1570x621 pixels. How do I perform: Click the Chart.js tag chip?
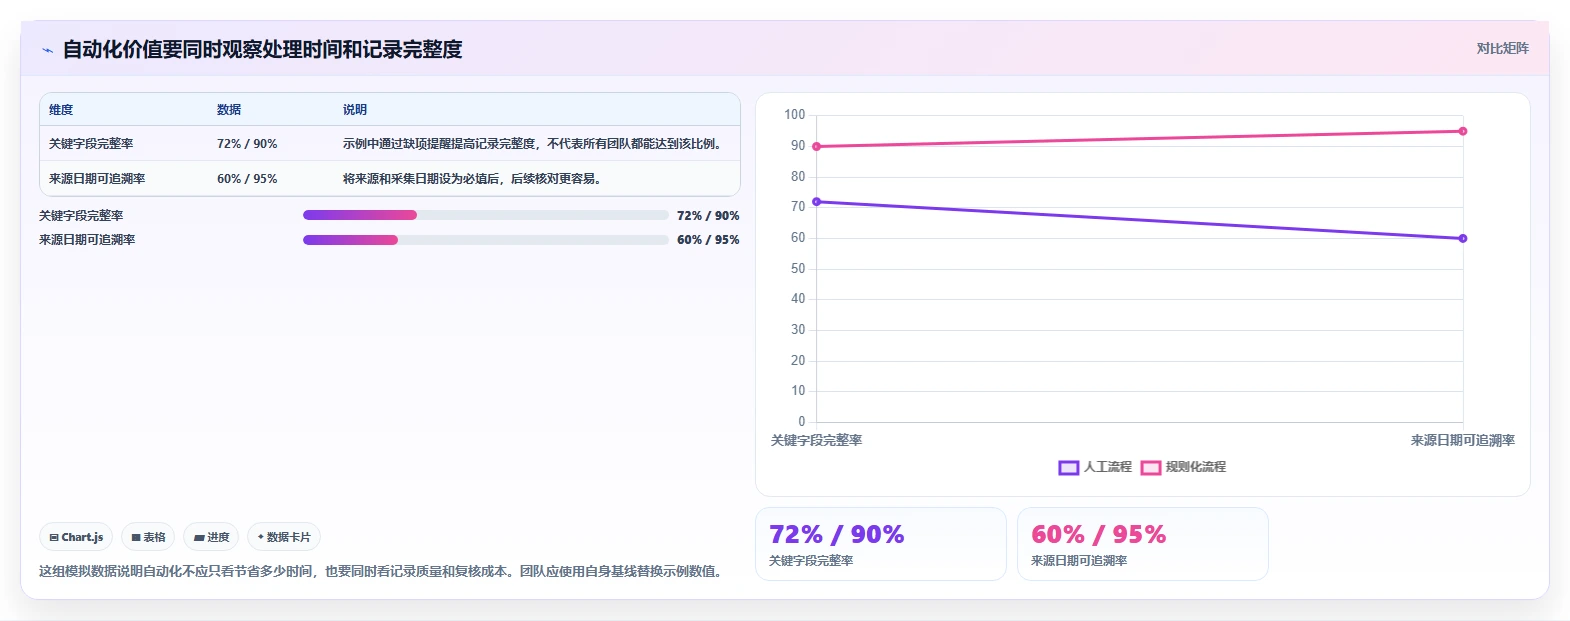tap(76, 537)
